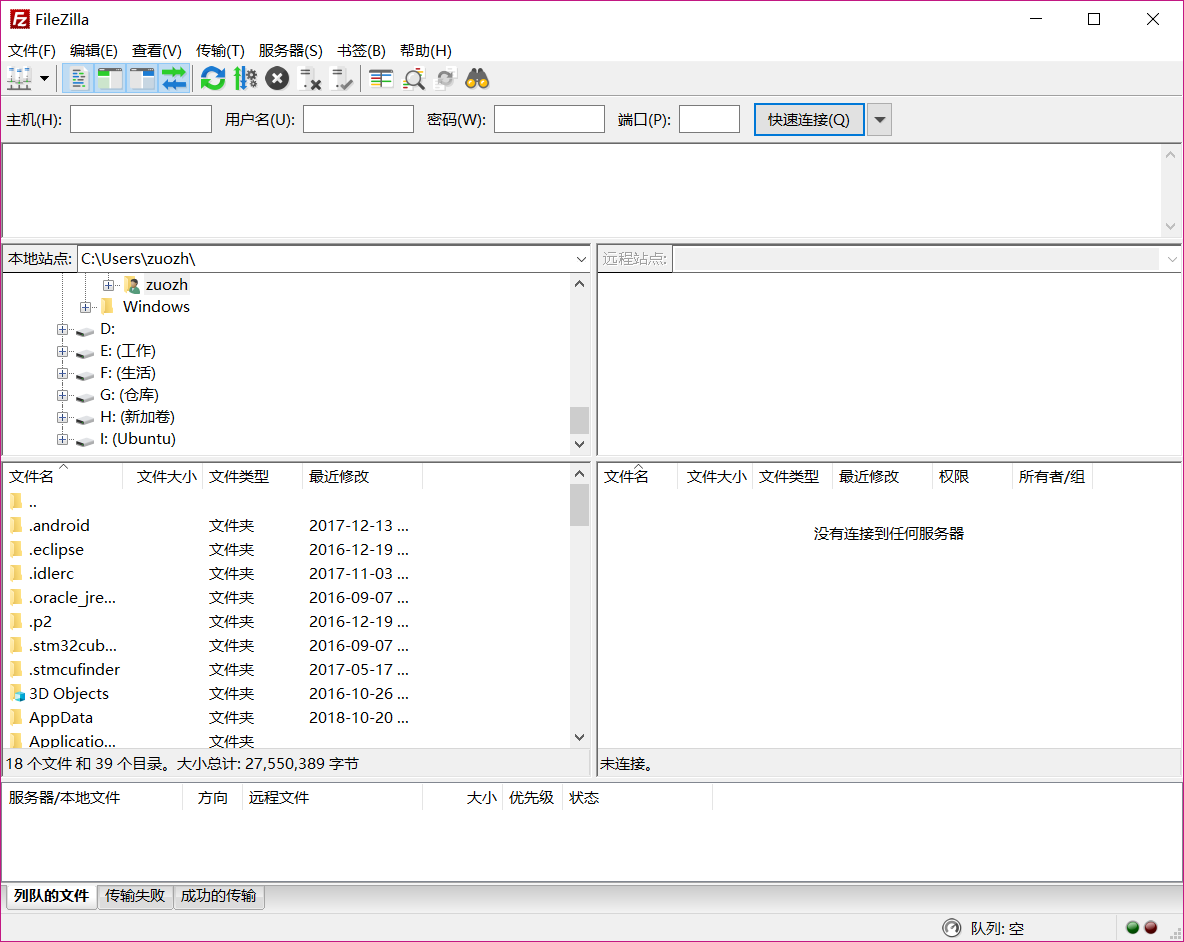Toggle directory comparison
The height and width of the screenshot is (942, 1184).
[413, 78]
